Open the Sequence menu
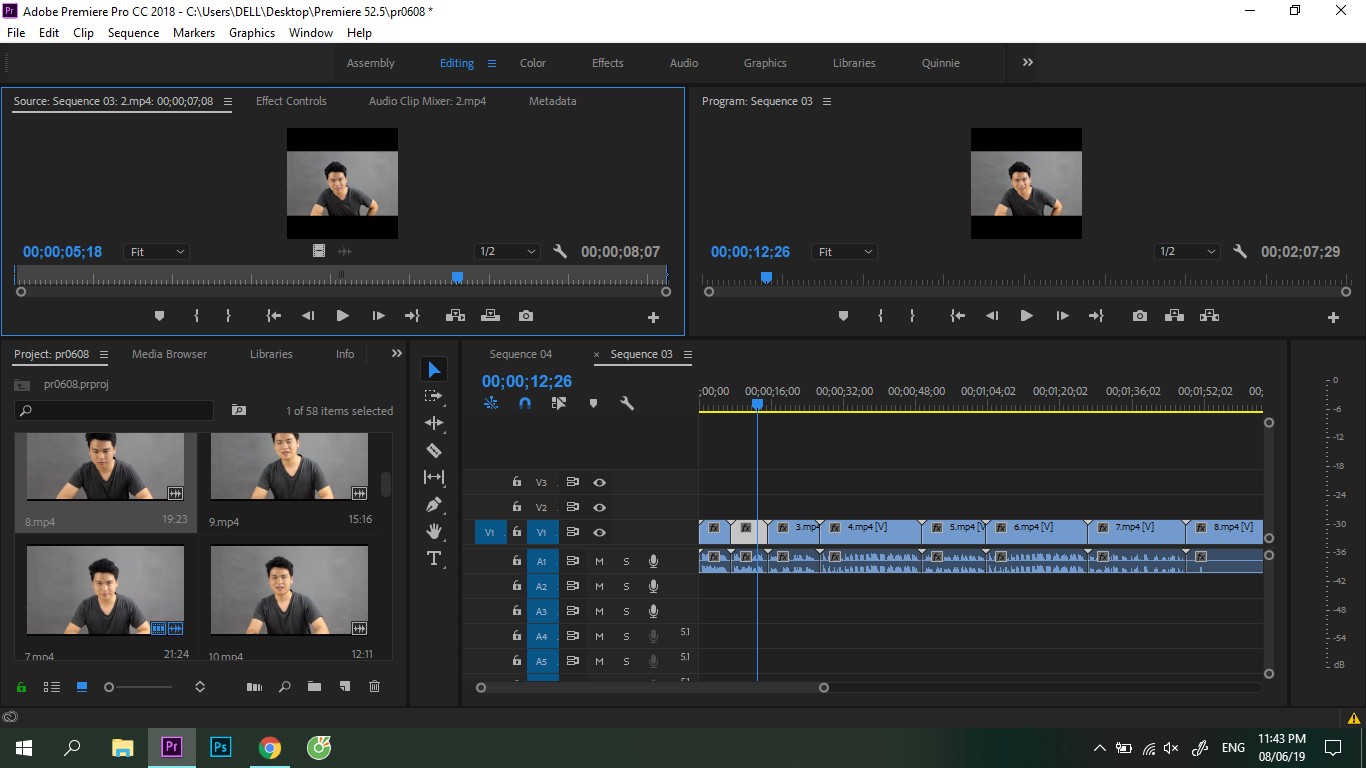This screenshot has height=768, width=1366. [133, 33]
